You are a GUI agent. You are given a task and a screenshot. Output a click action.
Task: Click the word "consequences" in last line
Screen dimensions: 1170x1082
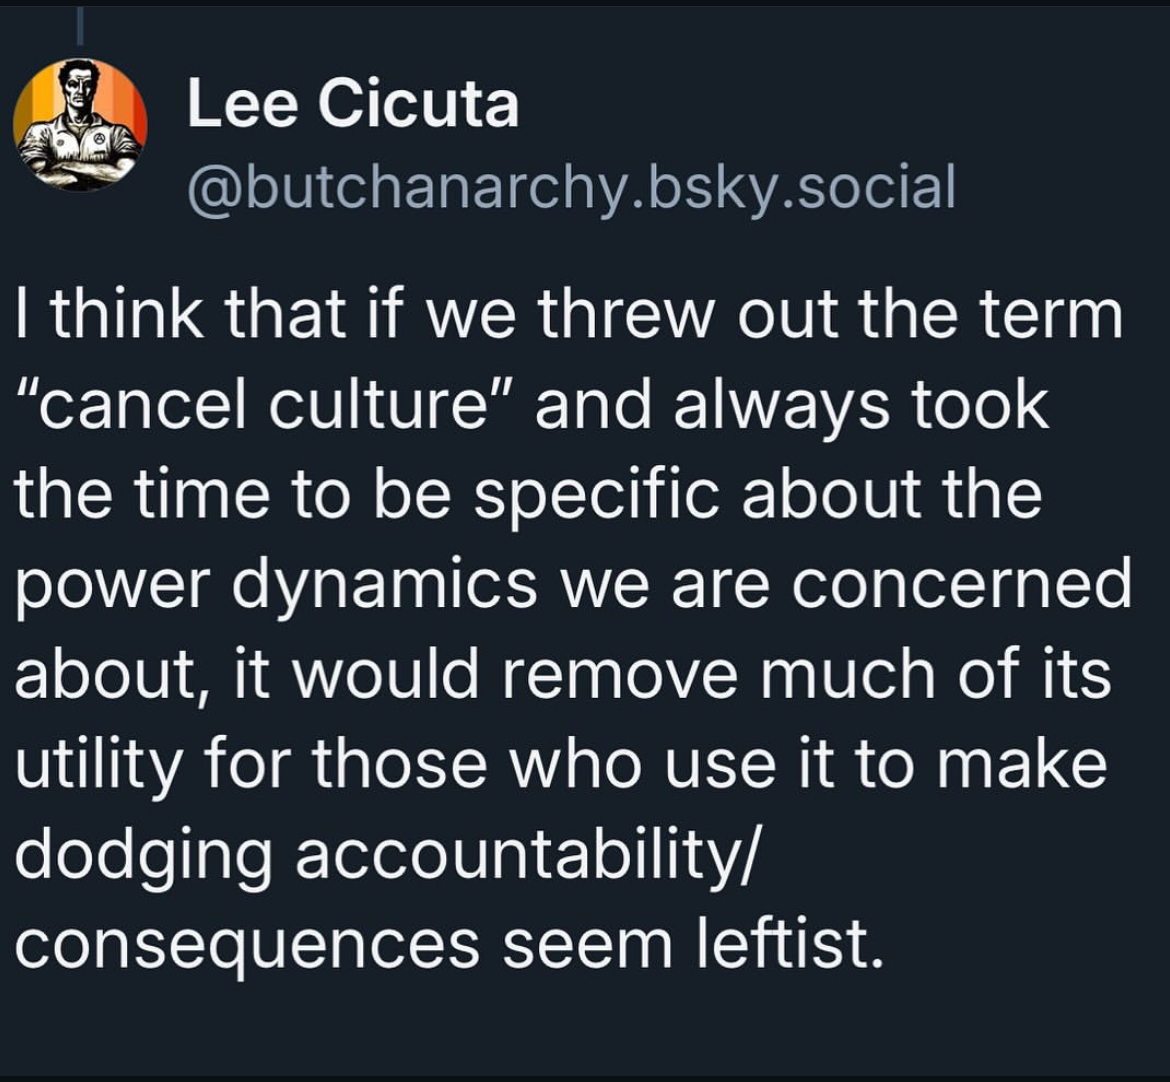pos(246,946)
